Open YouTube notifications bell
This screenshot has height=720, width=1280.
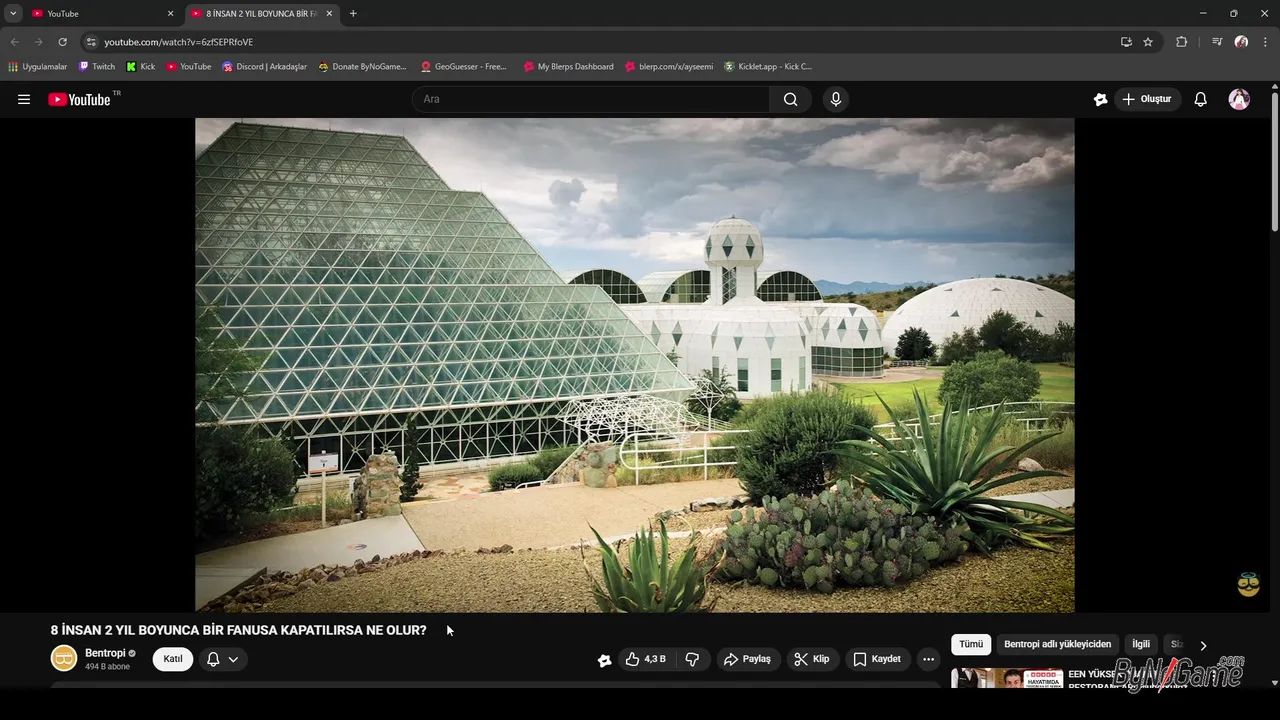(1200, 99)
